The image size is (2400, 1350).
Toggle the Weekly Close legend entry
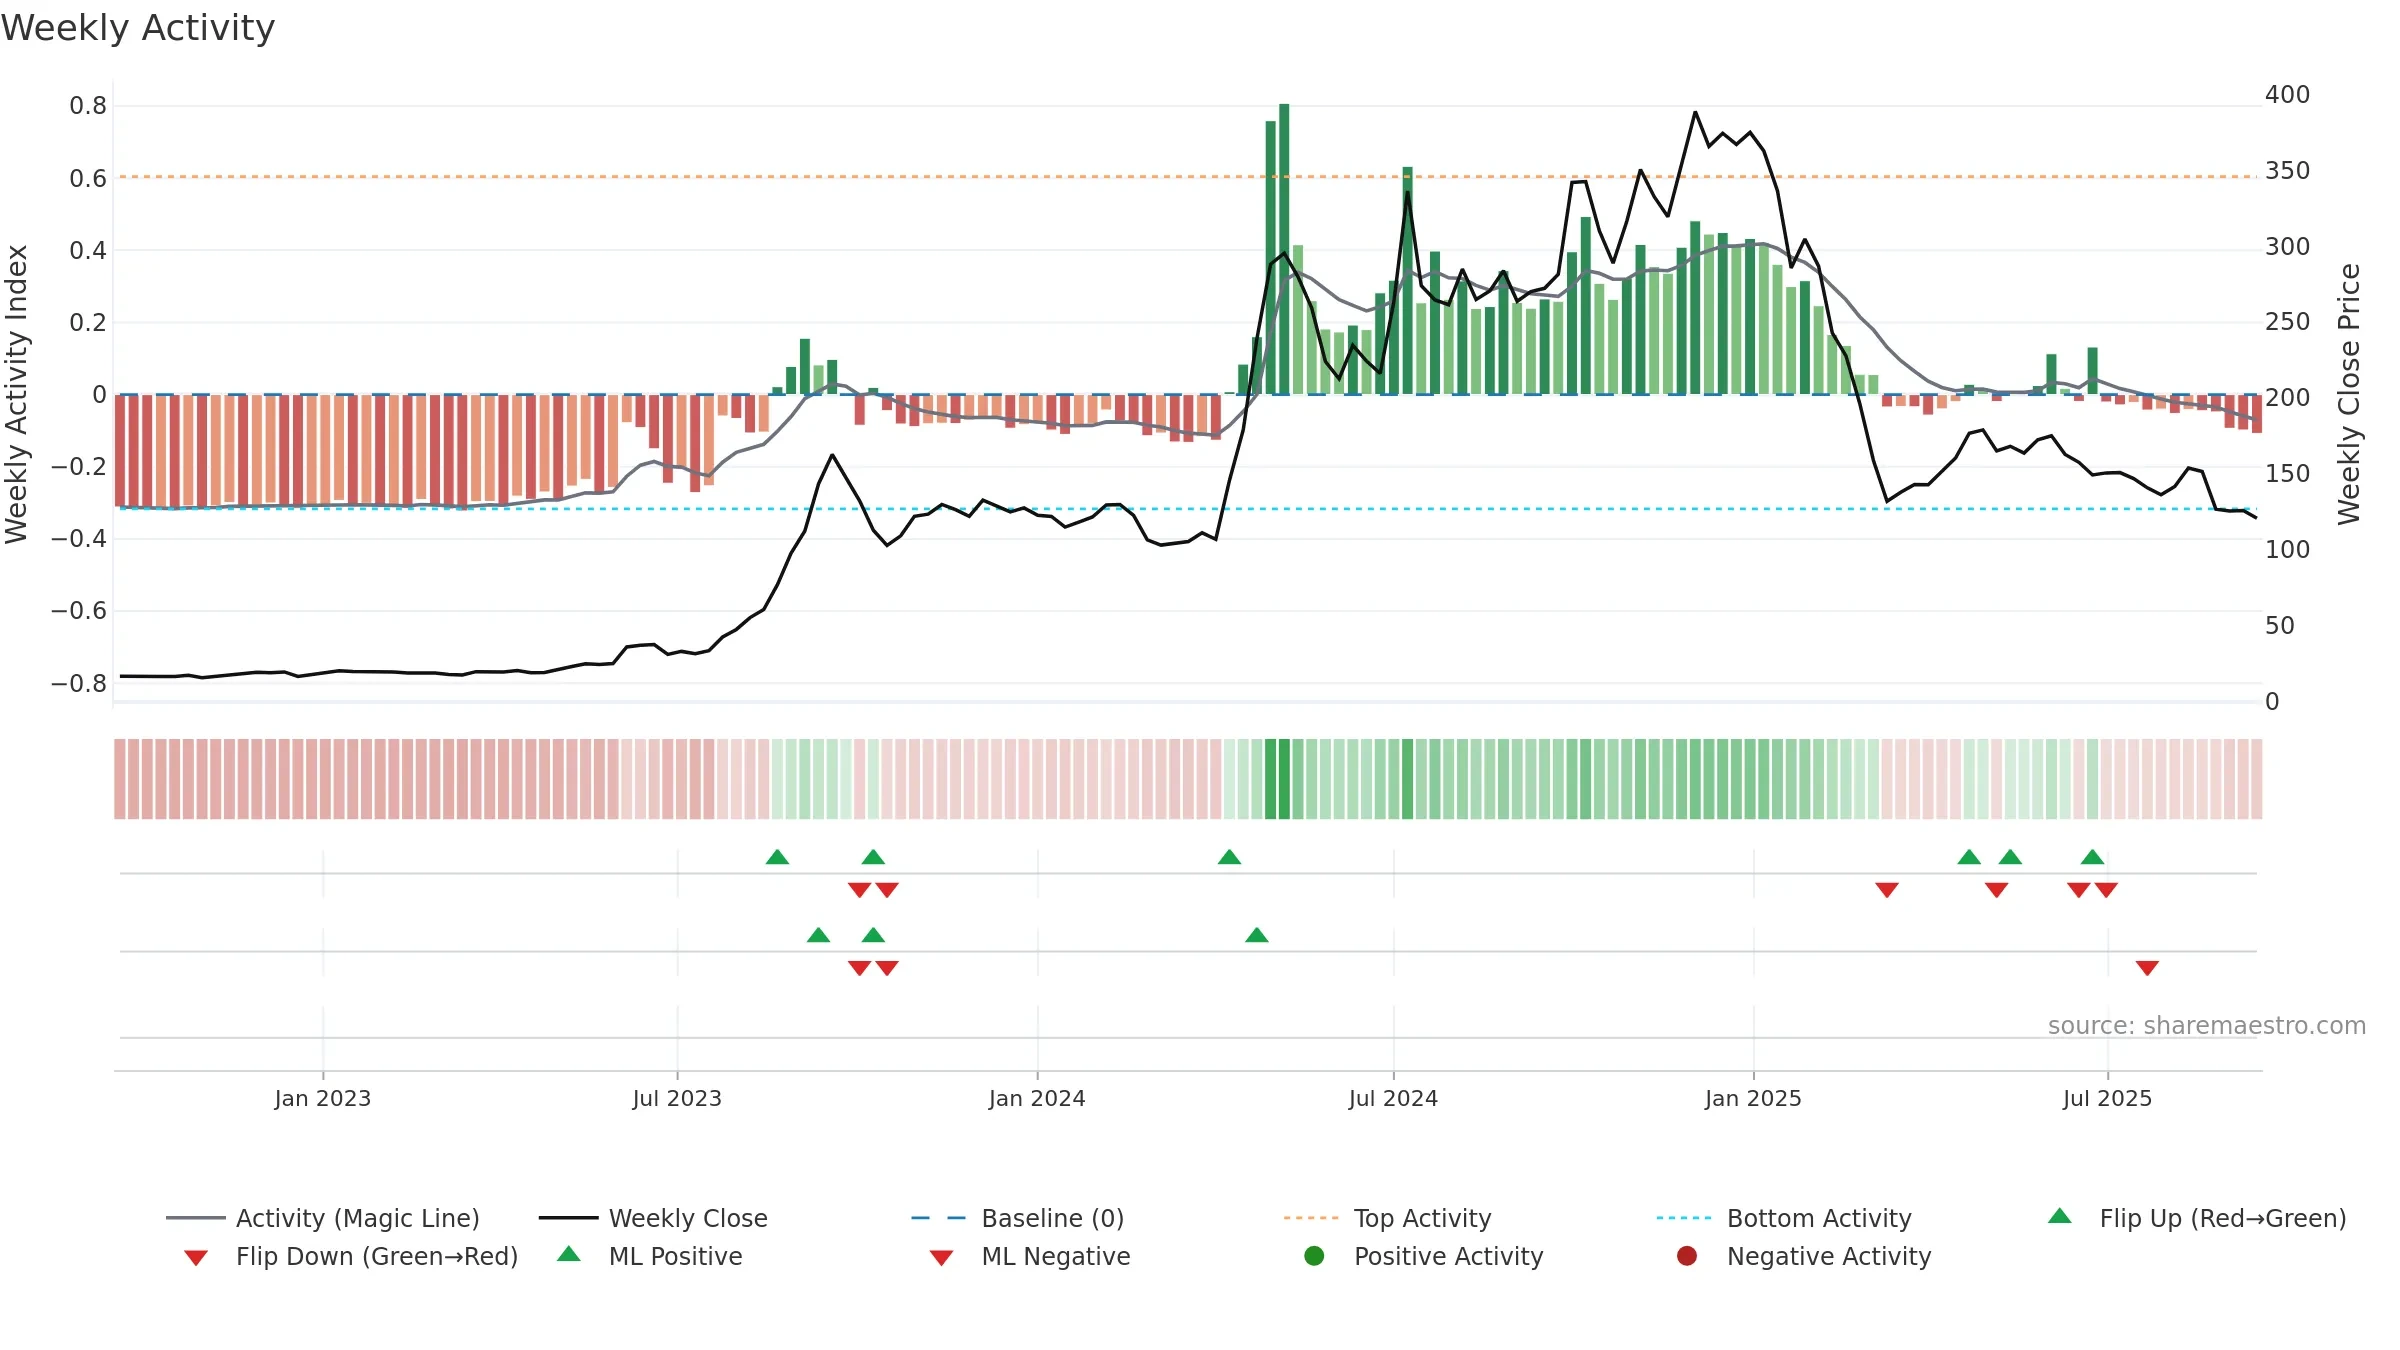click(653, 1218)
